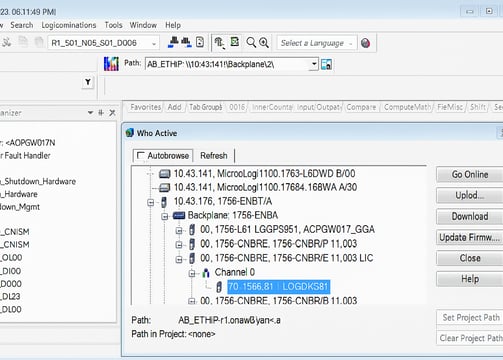Select the highlighted 70 LOGDKS81 tree entry
Viewport: 503px width, 360px height.
click(279, 287)
